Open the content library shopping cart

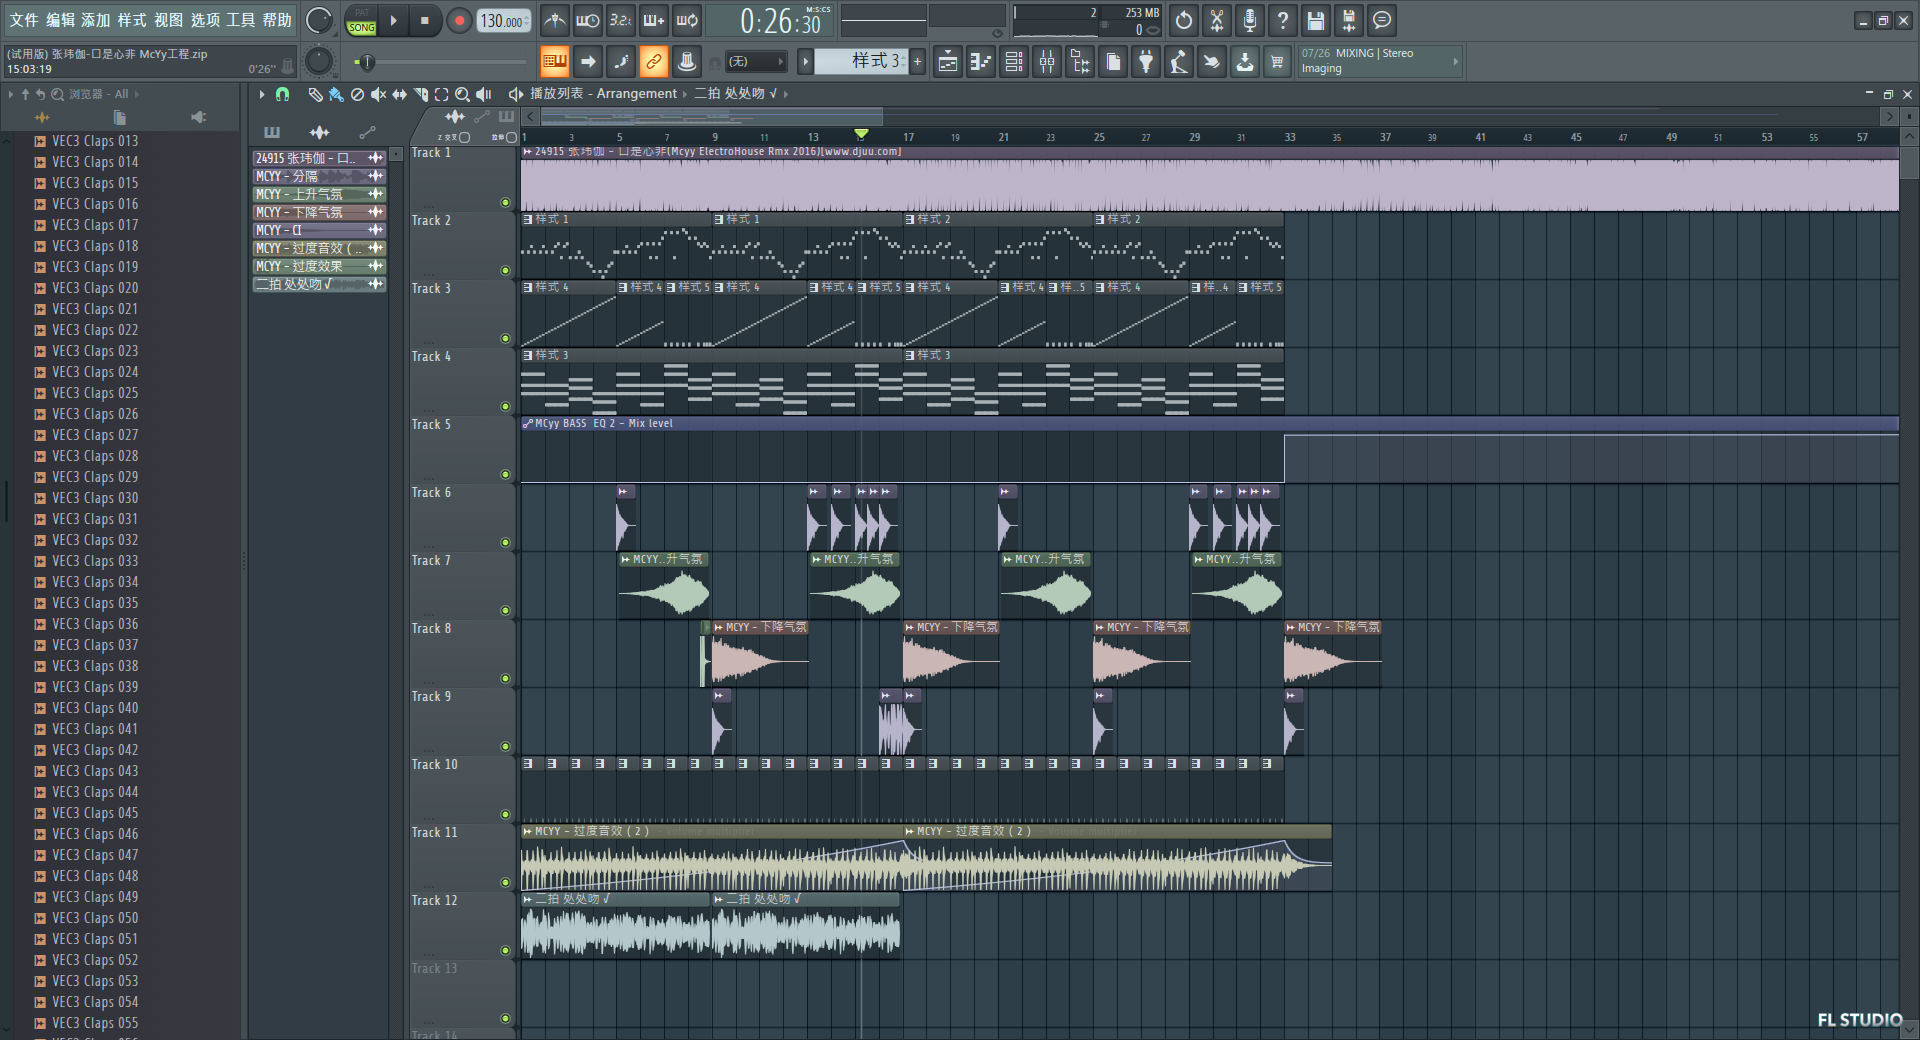[1277, 62]
